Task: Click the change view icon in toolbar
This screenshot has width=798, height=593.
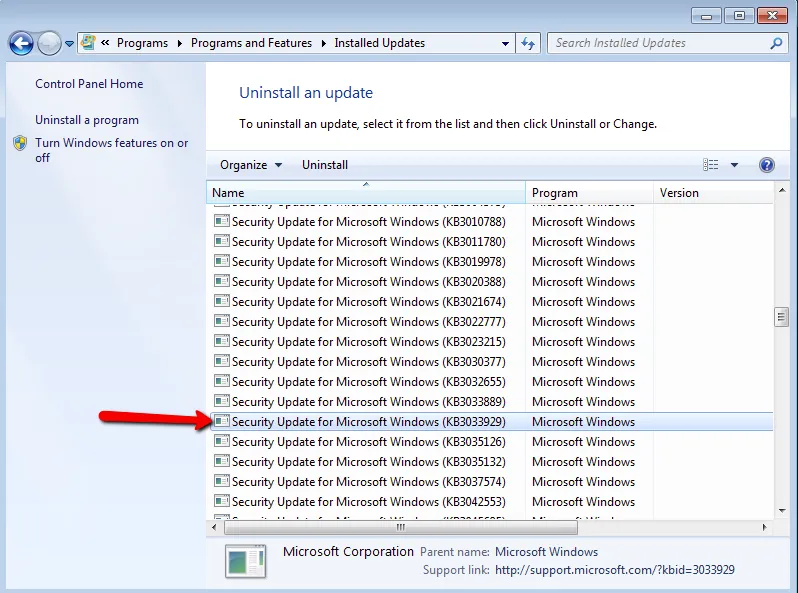Action: pos(711,165)
